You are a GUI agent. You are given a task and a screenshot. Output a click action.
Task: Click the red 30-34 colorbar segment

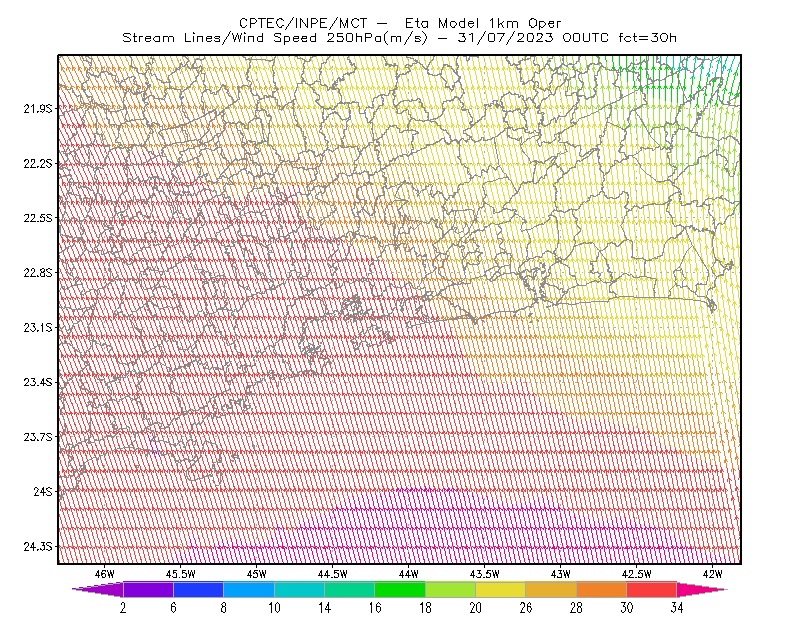(x=652, y=589)
